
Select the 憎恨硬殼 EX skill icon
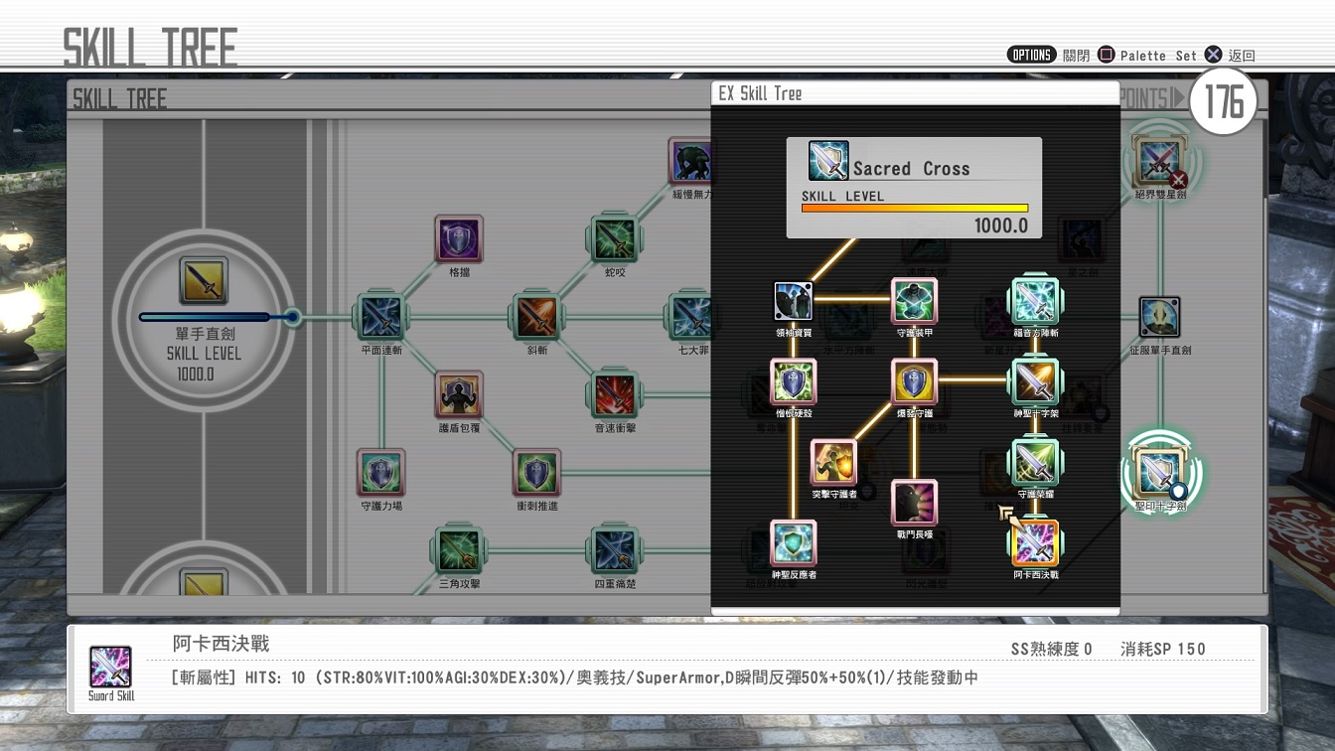click(794, 382)
